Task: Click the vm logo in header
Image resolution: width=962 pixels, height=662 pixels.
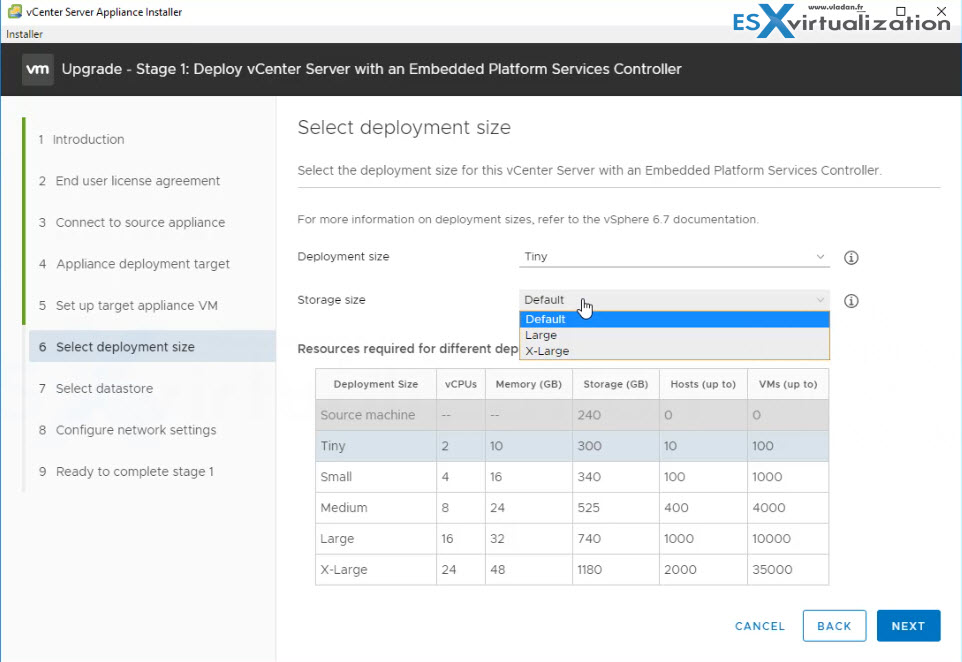Action: tap(37, 69)
